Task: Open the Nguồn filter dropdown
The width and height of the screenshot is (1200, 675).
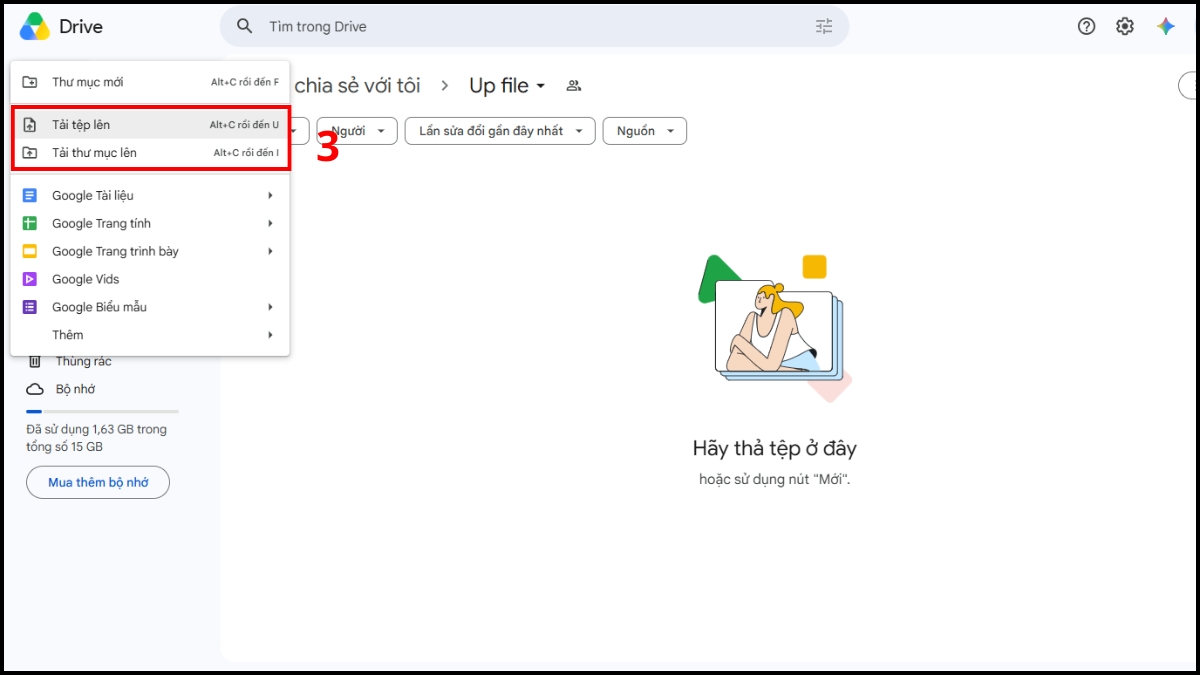Action: click(x=645, y=131)
